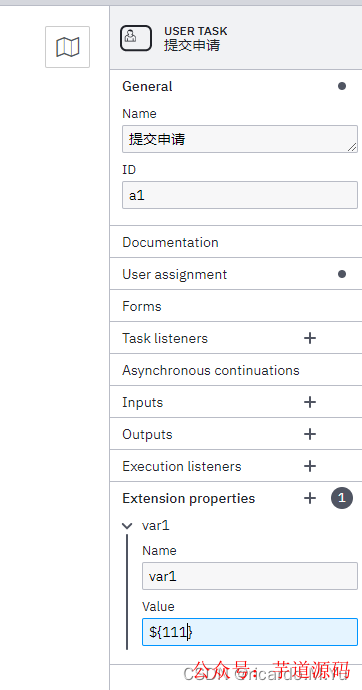Click the Value field with ${111}
This screenshot has width=362, height=690.
point(249,632)
